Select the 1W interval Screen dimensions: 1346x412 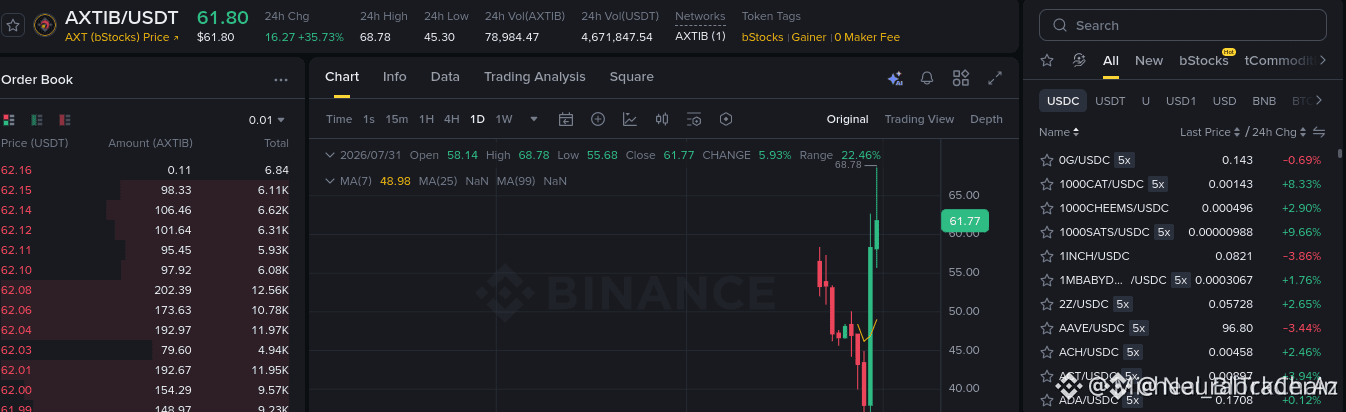point(504,119)
